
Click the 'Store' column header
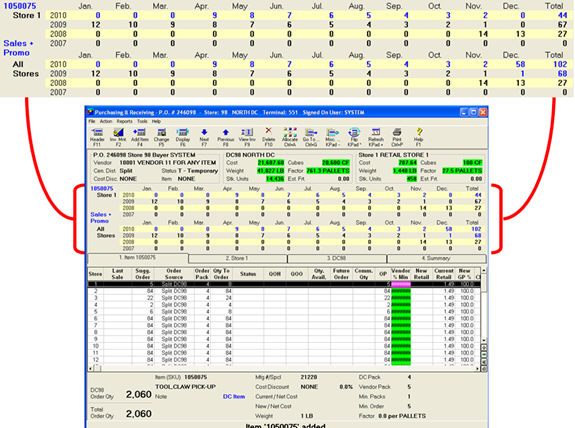95,274
